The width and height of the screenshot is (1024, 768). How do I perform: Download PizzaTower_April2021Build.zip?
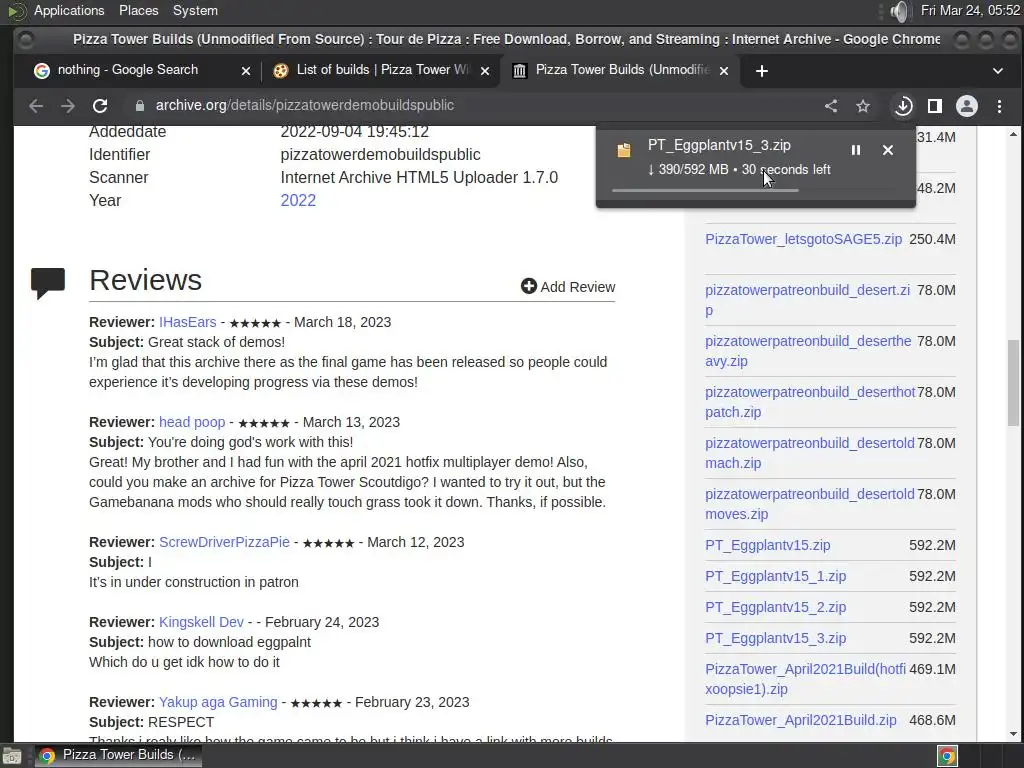pyautogui.click(x=801, y=720)
